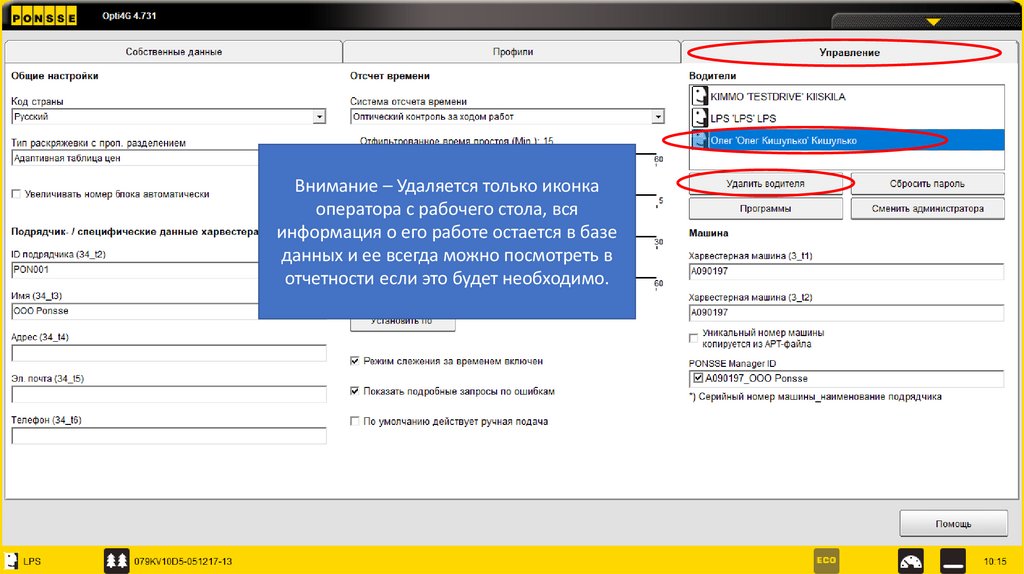
Task: Click the Олег driver avatar icon
Action: [x=700, y=140]
